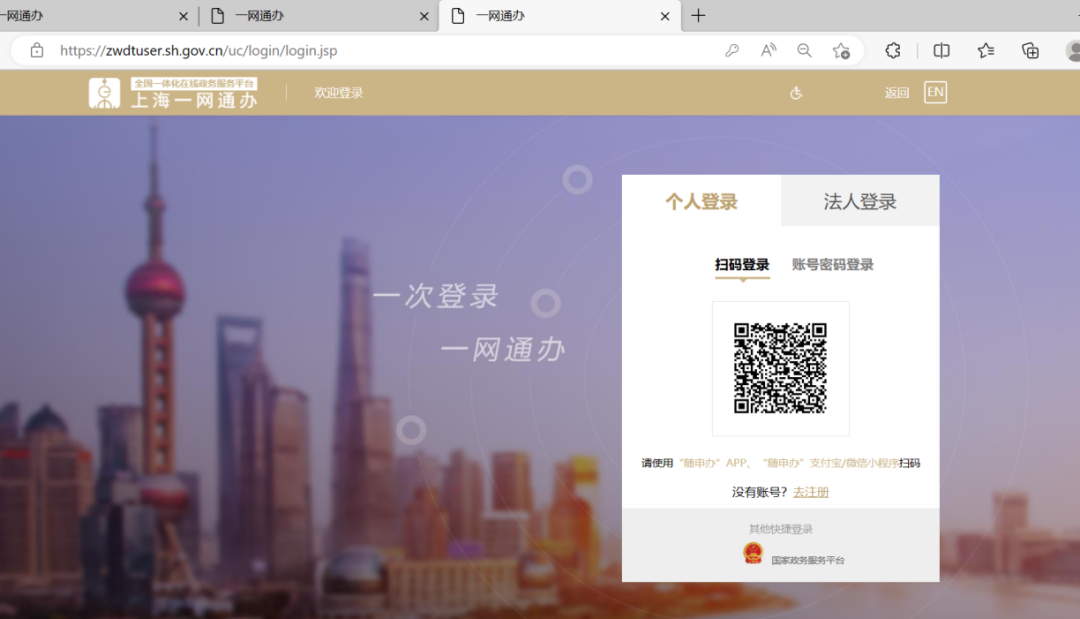
Task: Switch language with the EN button
Action: pos(934,92)
